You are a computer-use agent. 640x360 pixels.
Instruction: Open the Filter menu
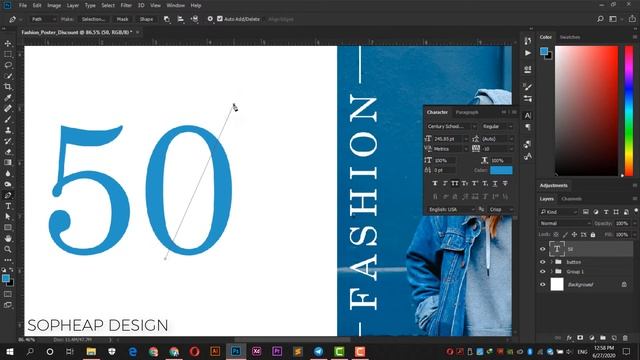(x=126, y=5)
